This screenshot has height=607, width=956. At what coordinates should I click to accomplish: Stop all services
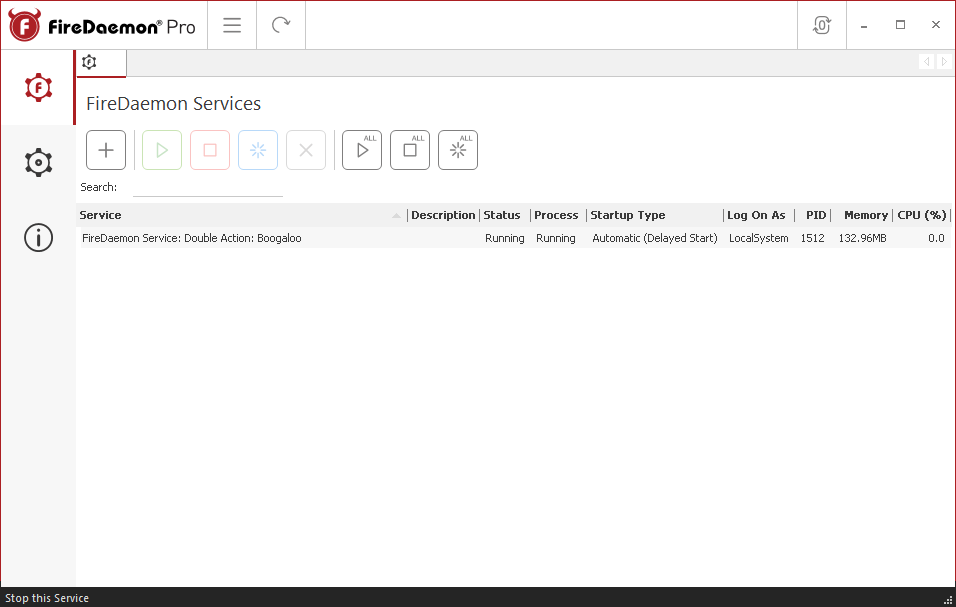[x=410, y=150]
